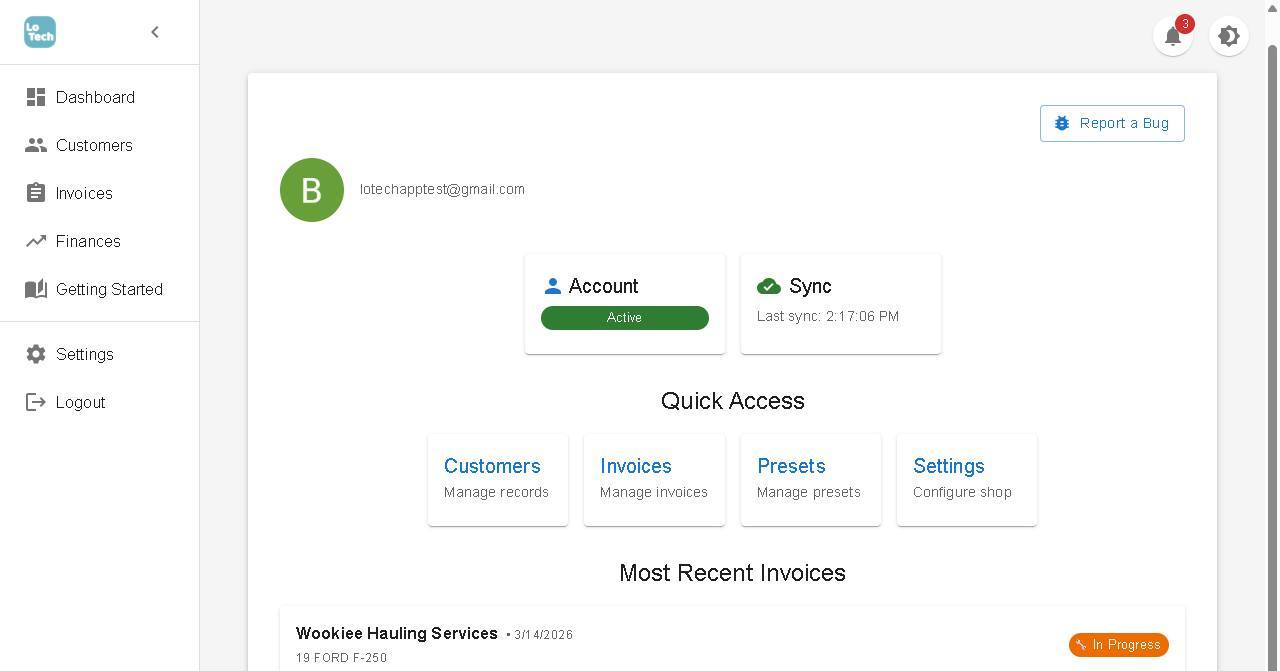
Task: Open the Settings quick access card
Action: coord(967,480)
